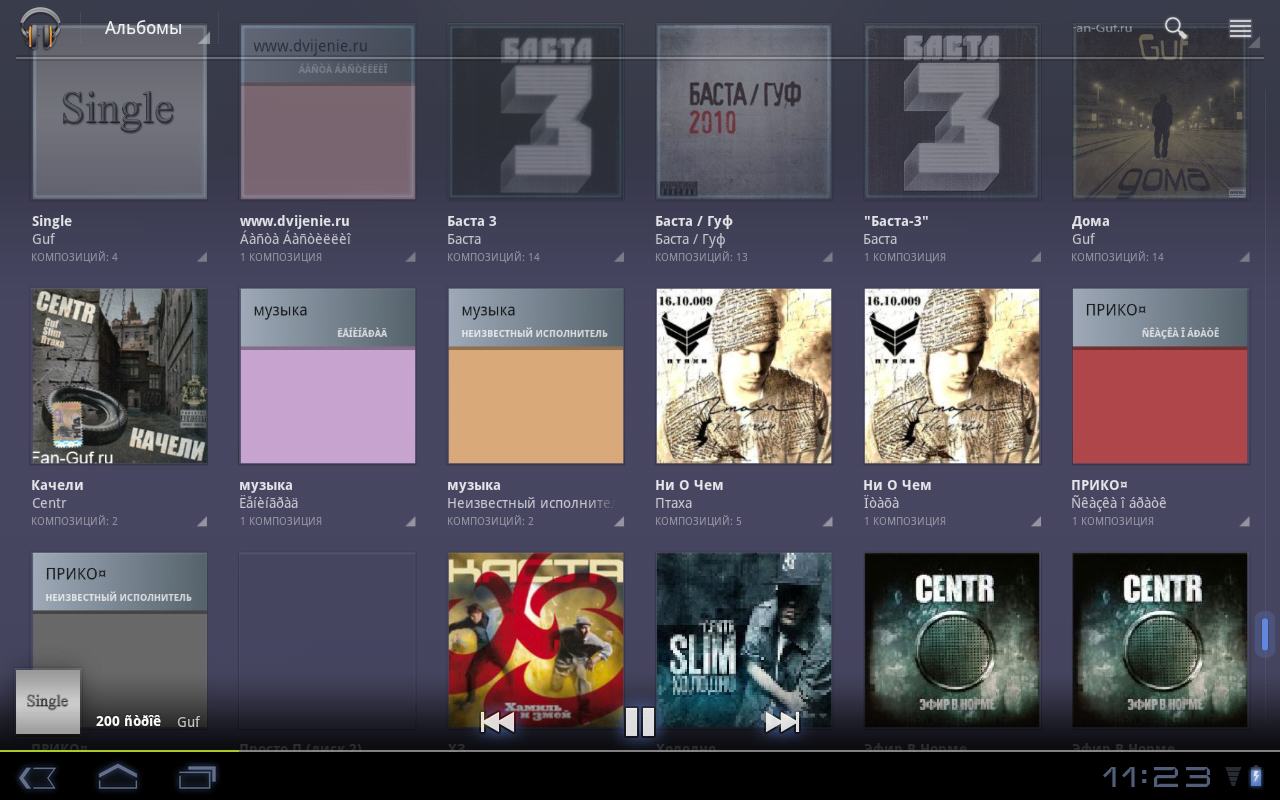Open the Slim Холодно album cover
The width and height of the screenshot is (1280, 800).
click(x=743, y=640)
